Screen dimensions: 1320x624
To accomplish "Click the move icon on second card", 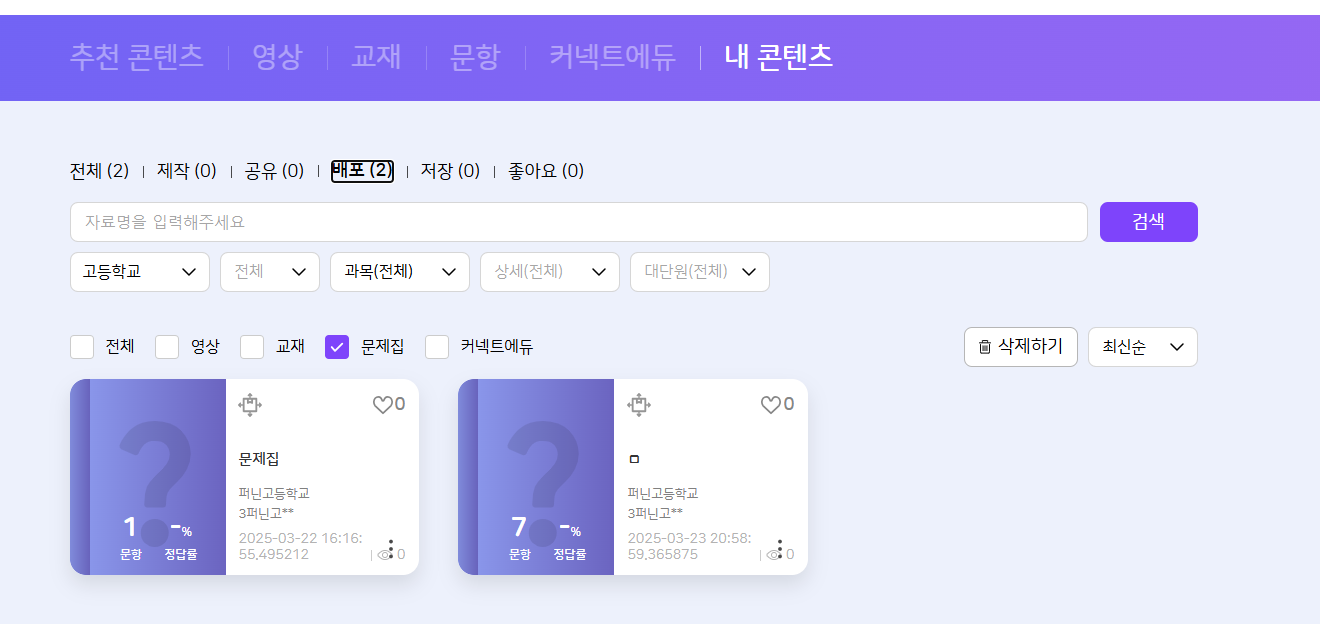I will tap(639, 404).
